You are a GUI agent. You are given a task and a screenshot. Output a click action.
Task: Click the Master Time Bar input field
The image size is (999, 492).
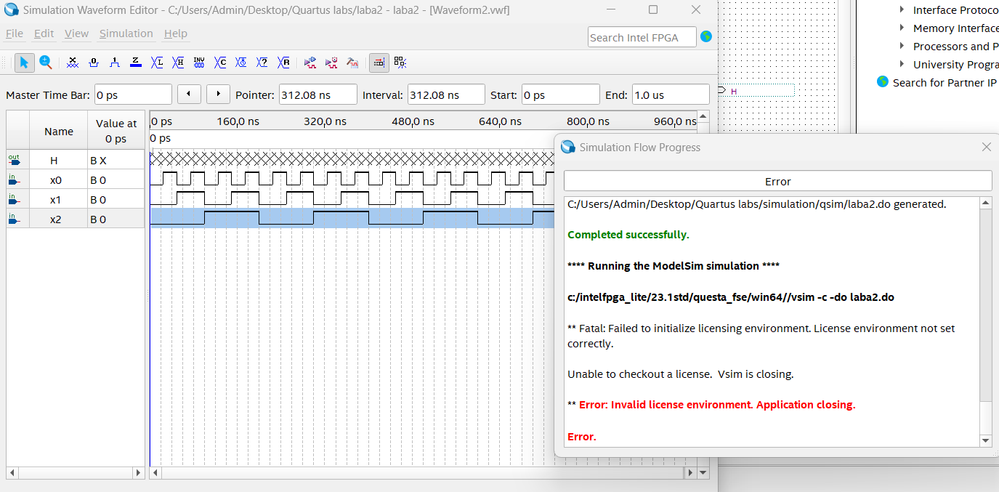pyautogui.click(x=132, y=95)
